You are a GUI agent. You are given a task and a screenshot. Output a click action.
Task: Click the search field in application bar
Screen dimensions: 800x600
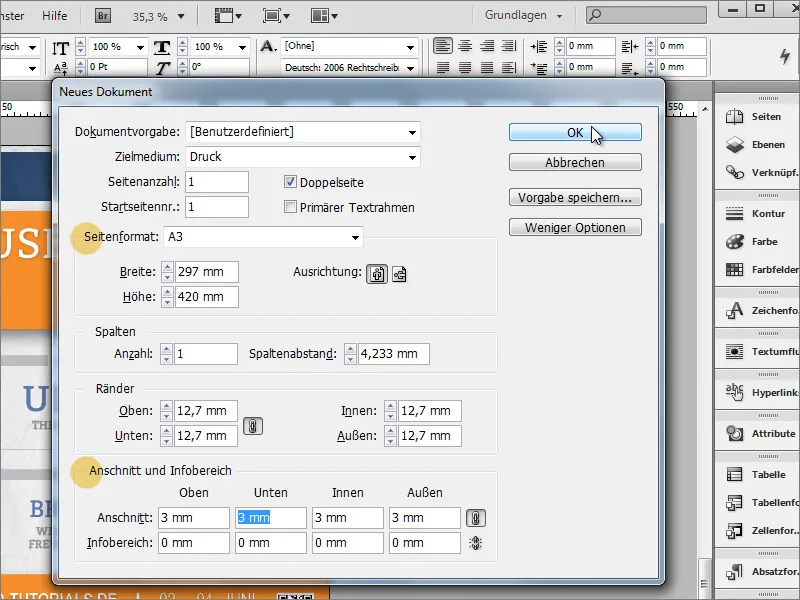[x=646, y=15]
